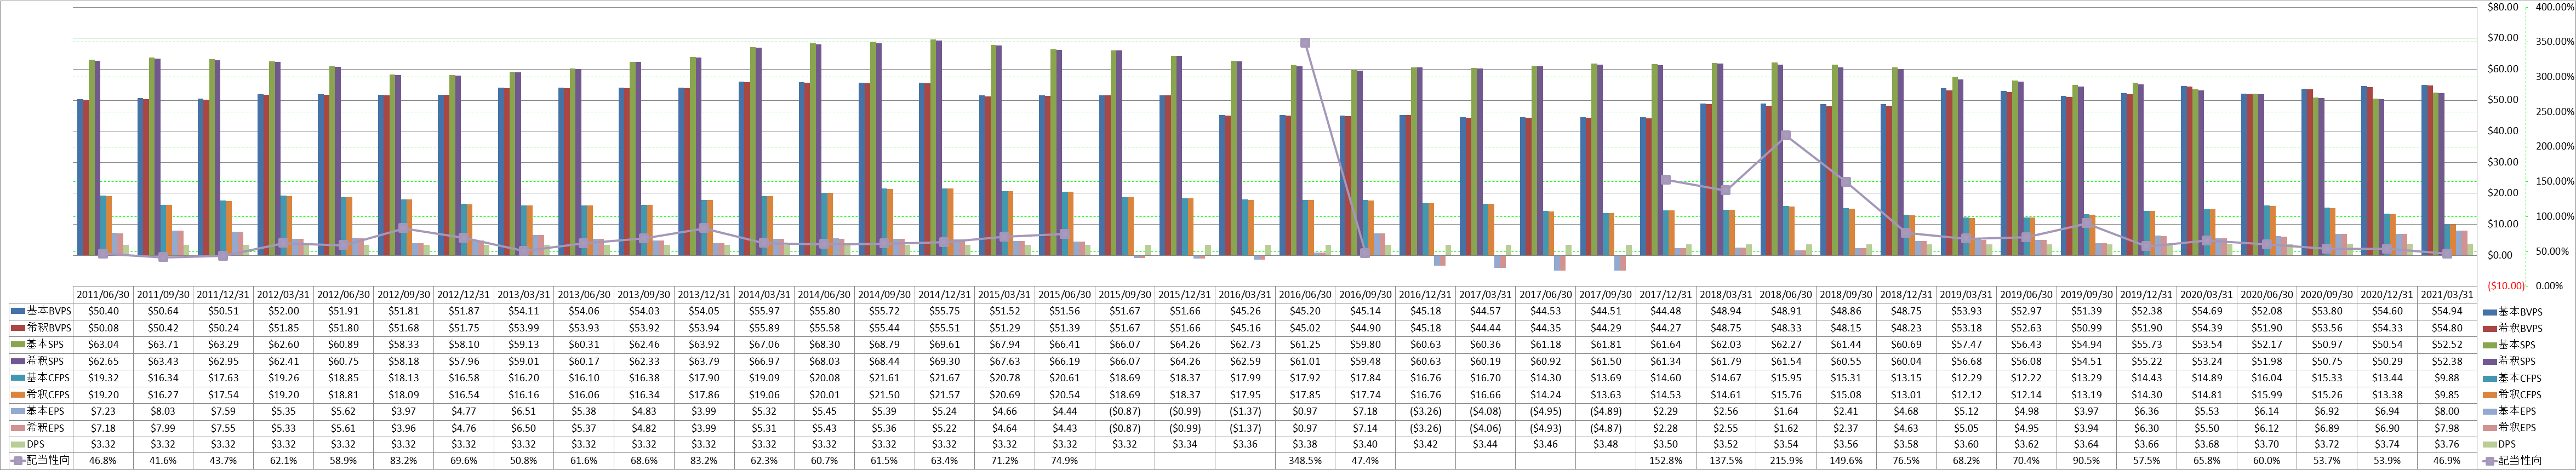This screenshot has height=470, width=2576.
Task: Select the 2016/06/30 date column header
Action: [x=1305, y=295]
